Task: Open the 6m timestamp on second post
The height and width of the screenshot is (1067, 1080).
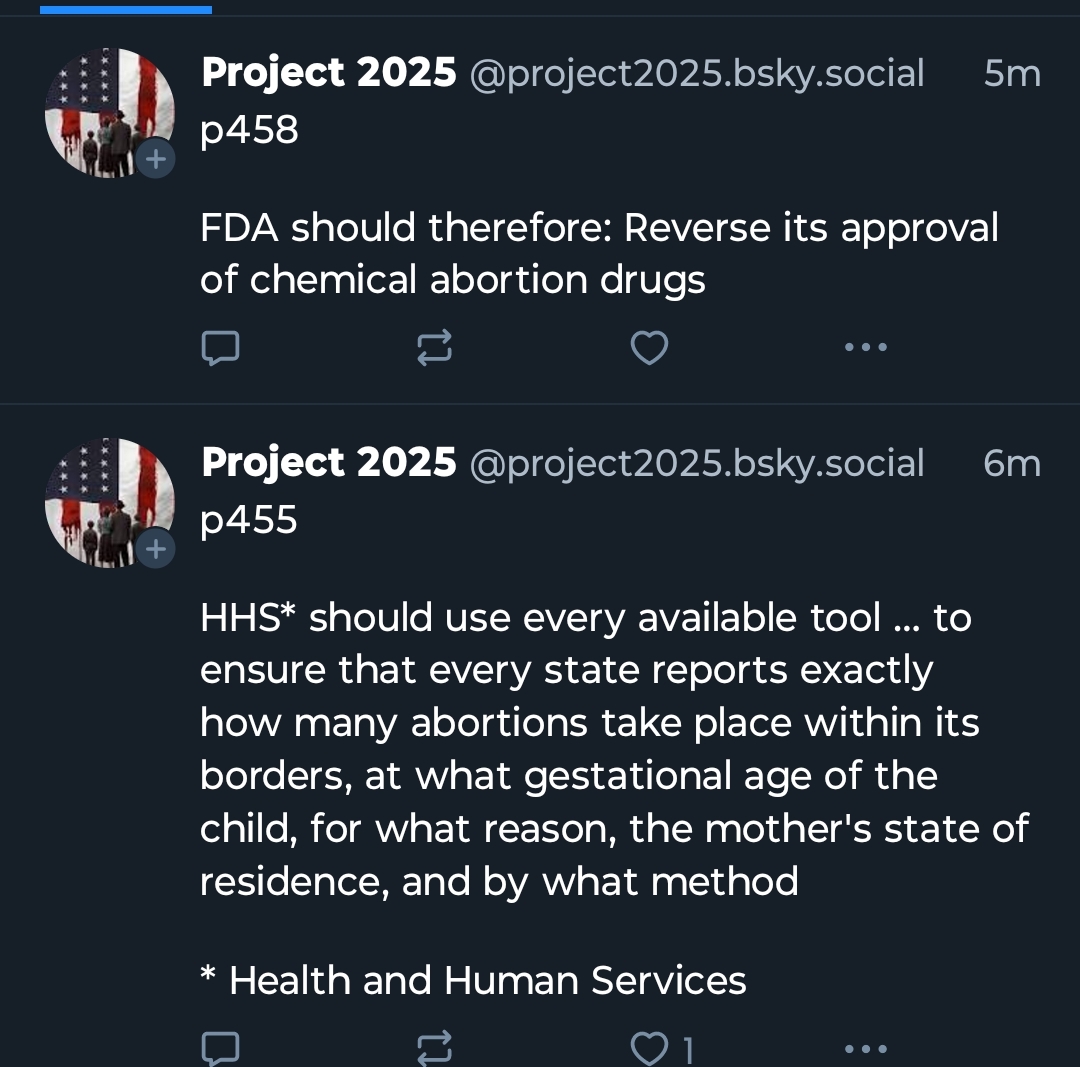Action: tap(1012, 464)
